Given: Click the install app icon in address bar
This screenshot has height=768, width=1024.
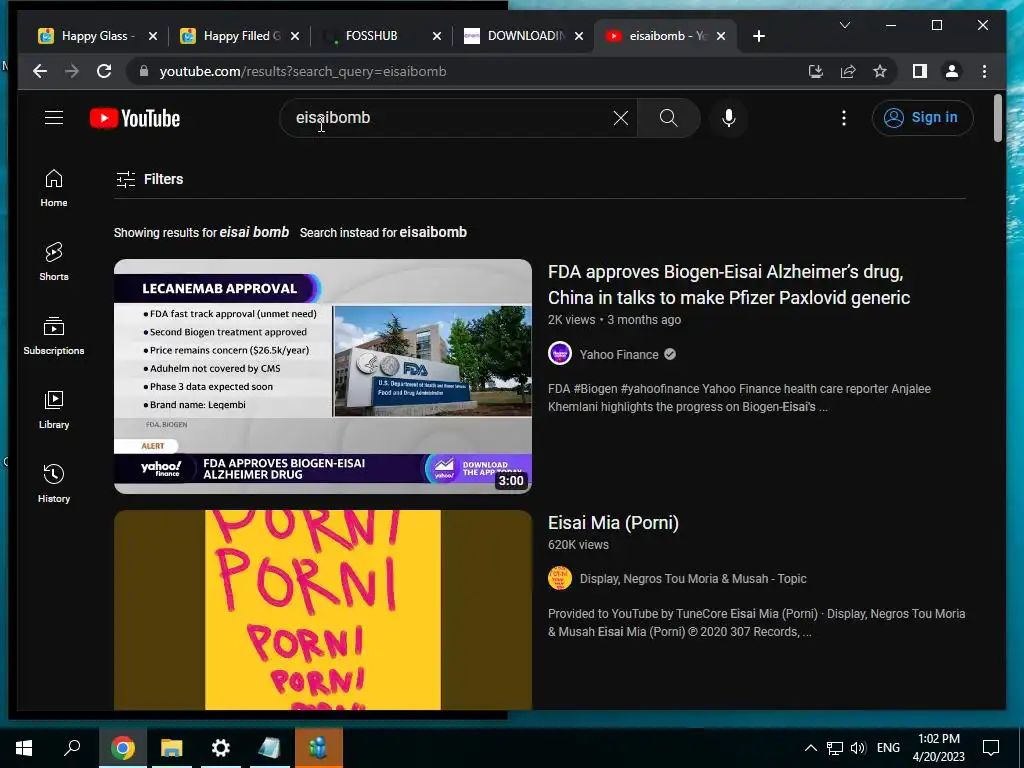Looking at the screenshot, I should [x=816, y=71].
